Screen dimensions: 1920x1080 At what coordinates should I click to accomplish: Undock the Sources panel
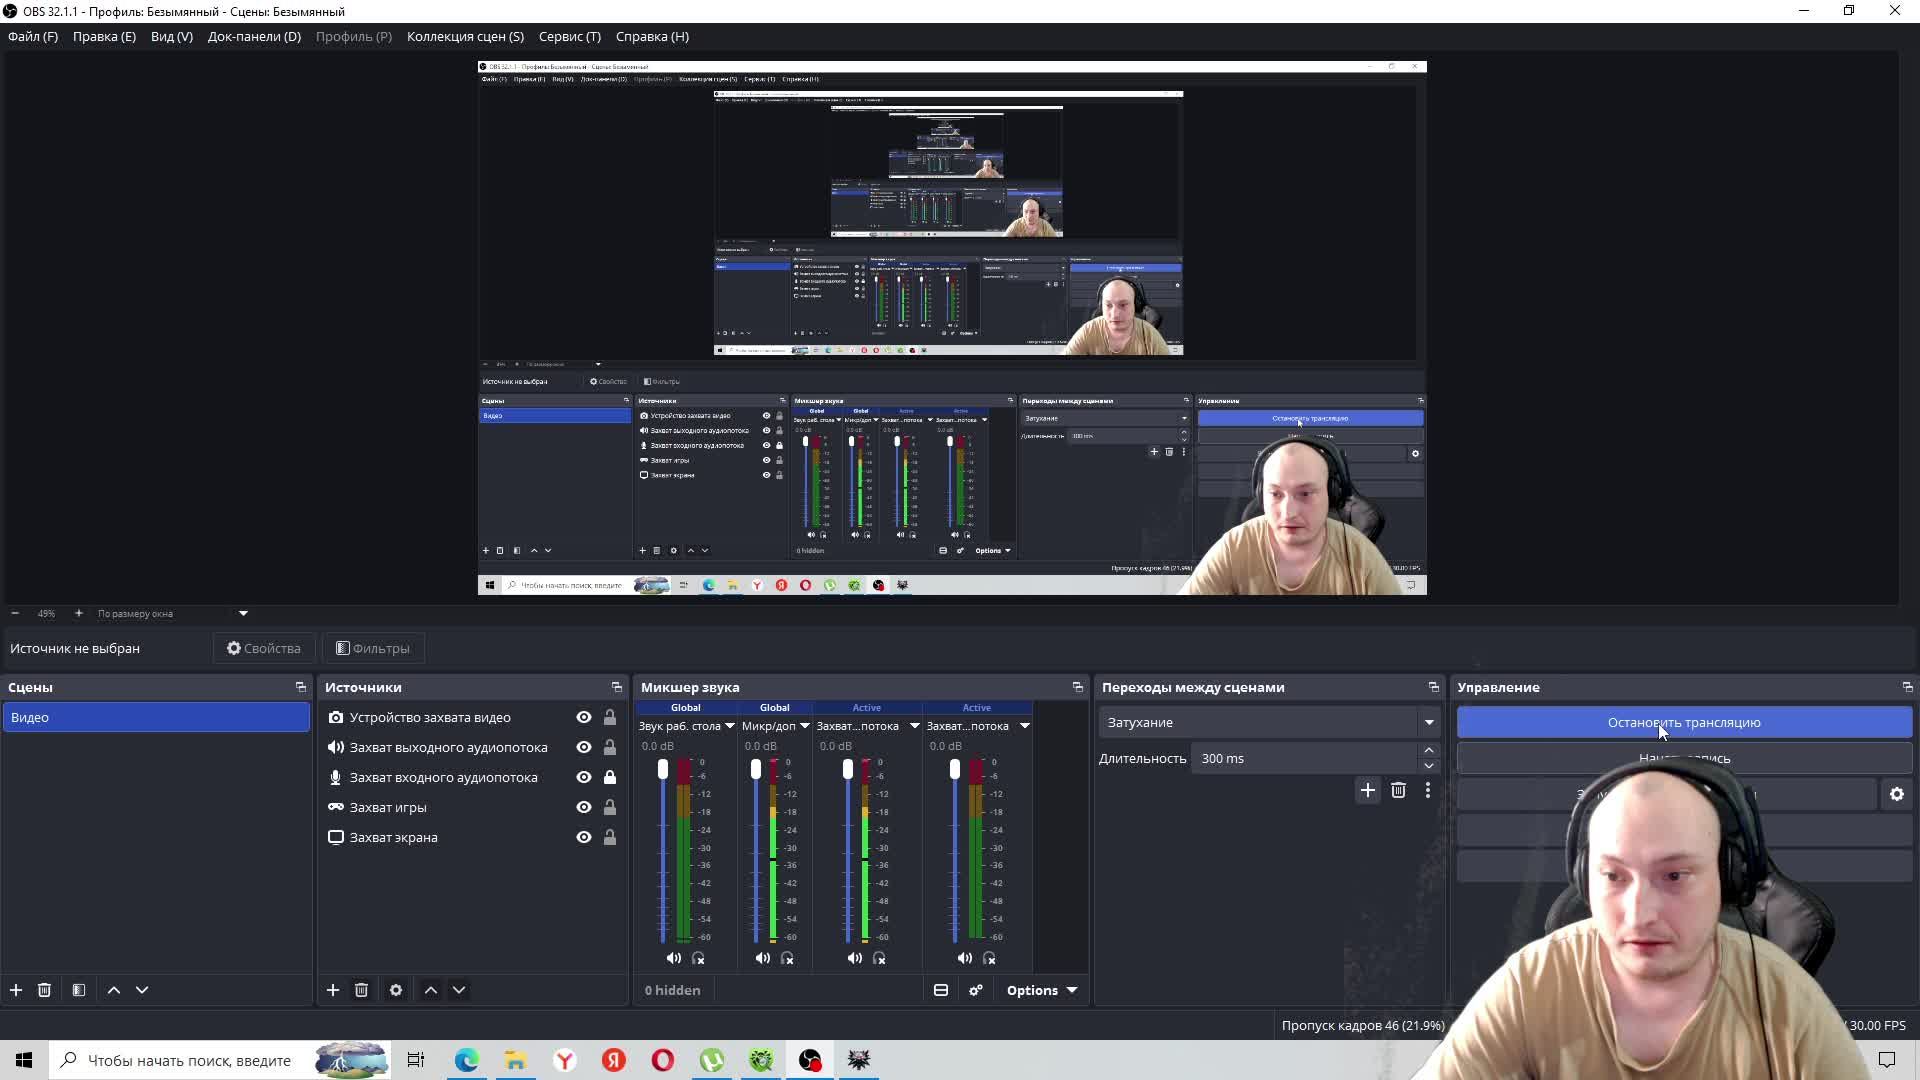(617, 687)
